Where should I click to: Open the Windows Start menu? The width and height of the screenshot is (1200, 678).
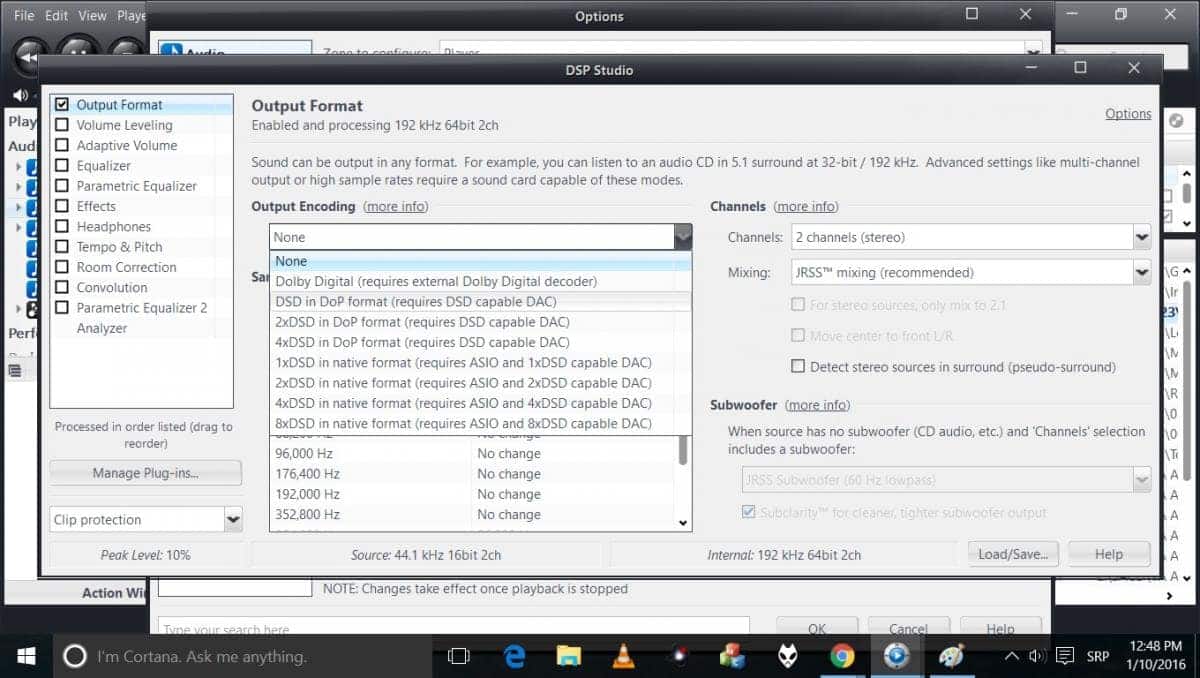[26, 657]
